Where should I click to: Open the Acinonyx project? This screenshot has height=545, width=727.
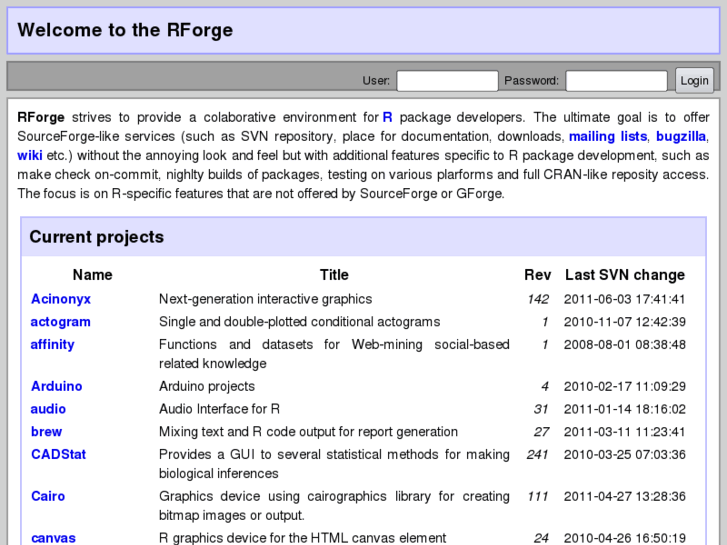tap(61, 299)
